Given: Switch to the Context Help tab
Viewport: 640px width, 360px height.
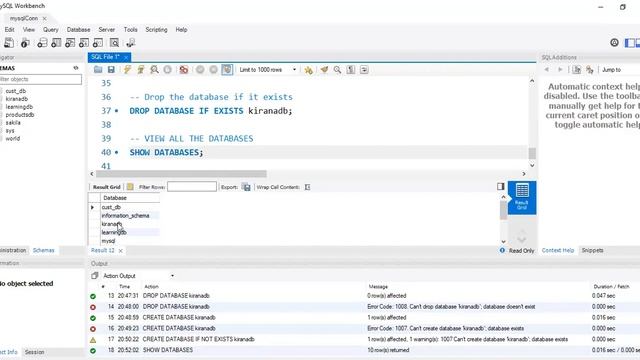Looking at the screenshot, I should [558, 250].
